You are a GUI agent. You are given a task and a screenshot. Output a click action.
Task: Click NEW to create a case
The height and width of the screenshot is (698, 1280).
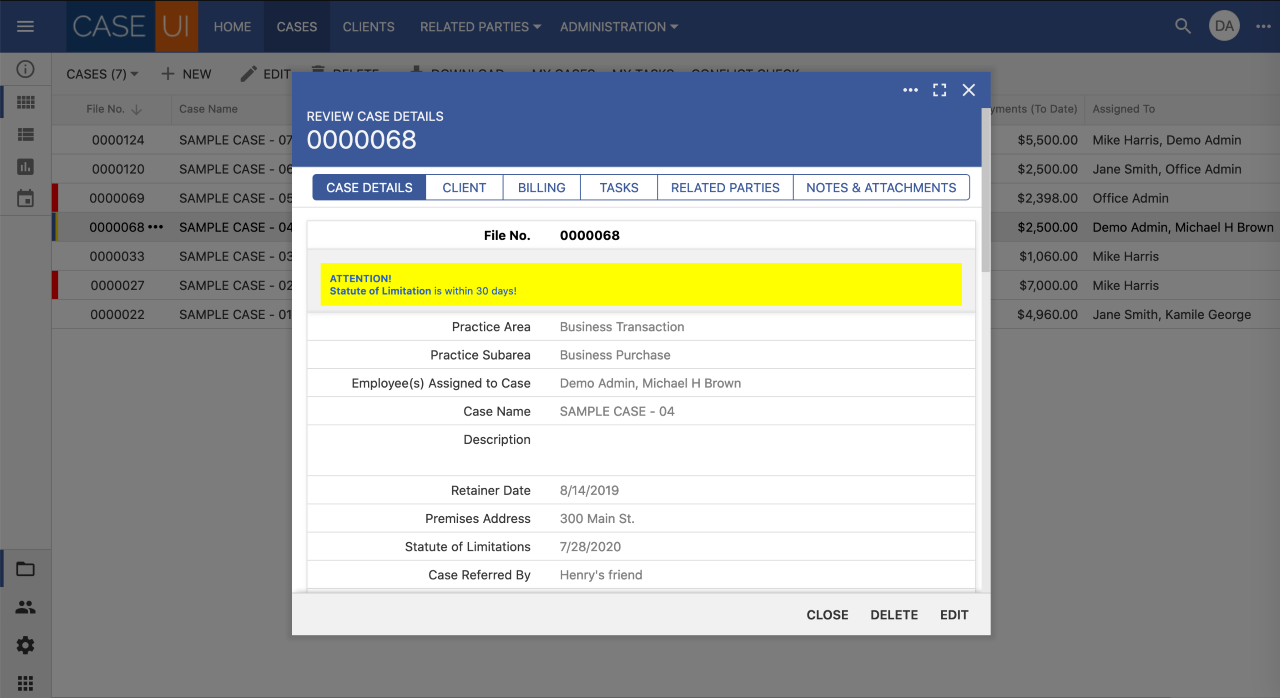(x=187, y=74)
